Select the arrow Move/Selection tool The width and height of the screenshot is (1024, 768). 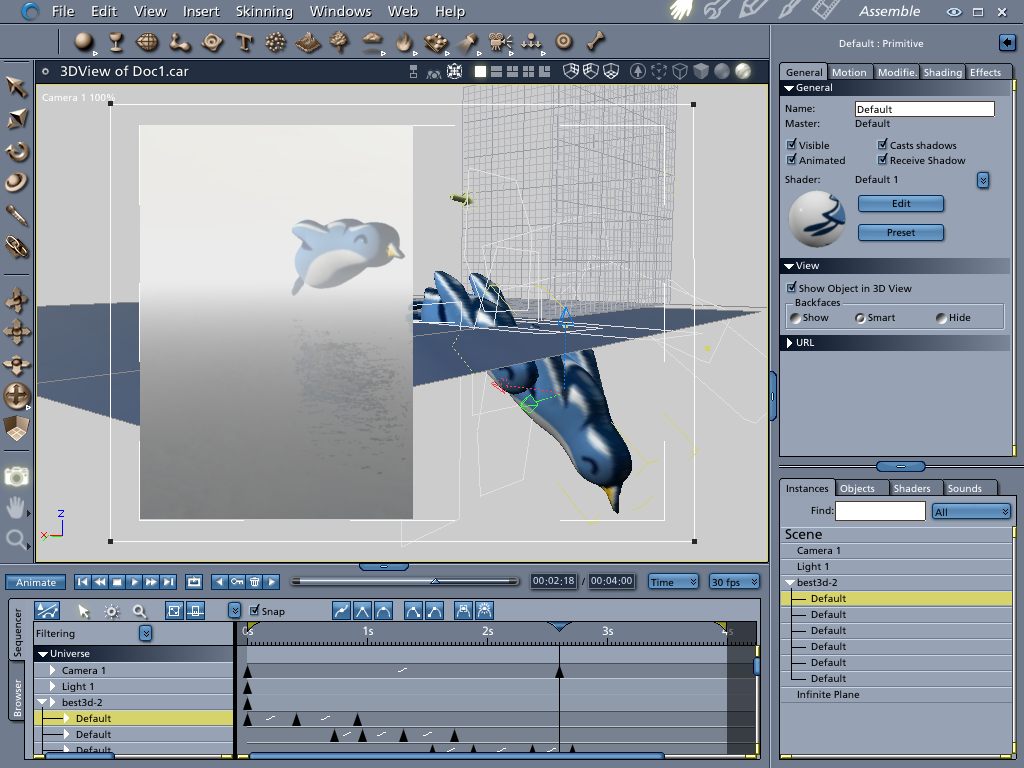click(x=17, y=87)
